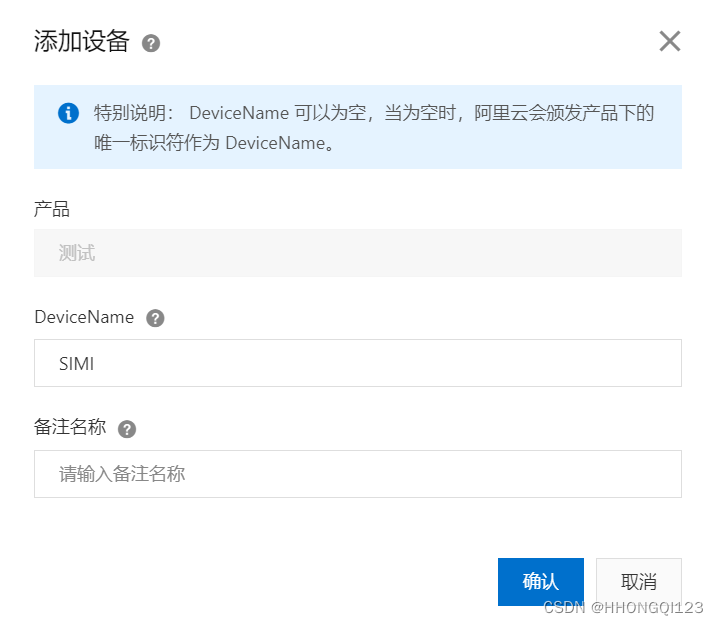This screenshot has height=625, width=718.
Task: Click the blue info icon in notice banner
Action: point(68,113)
